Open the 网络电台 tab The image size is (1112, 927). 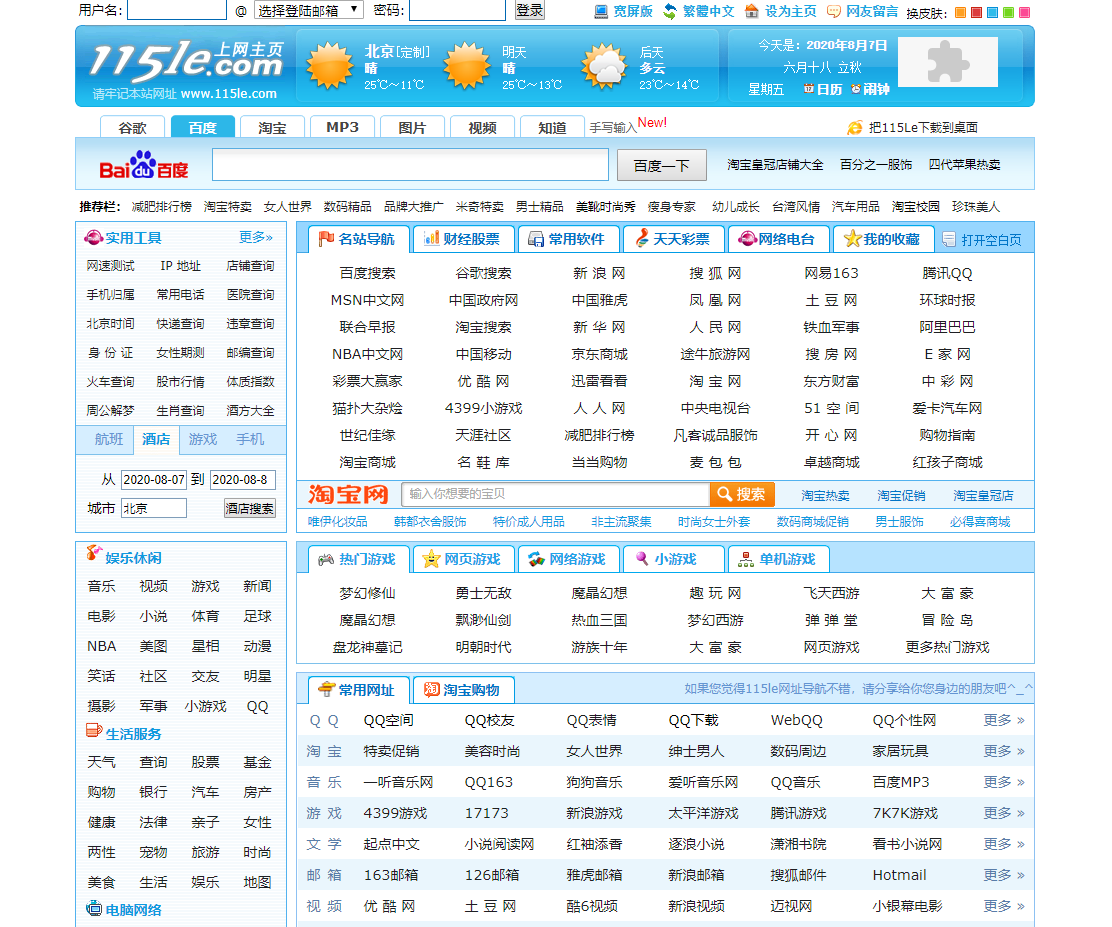tap(779, 240)
